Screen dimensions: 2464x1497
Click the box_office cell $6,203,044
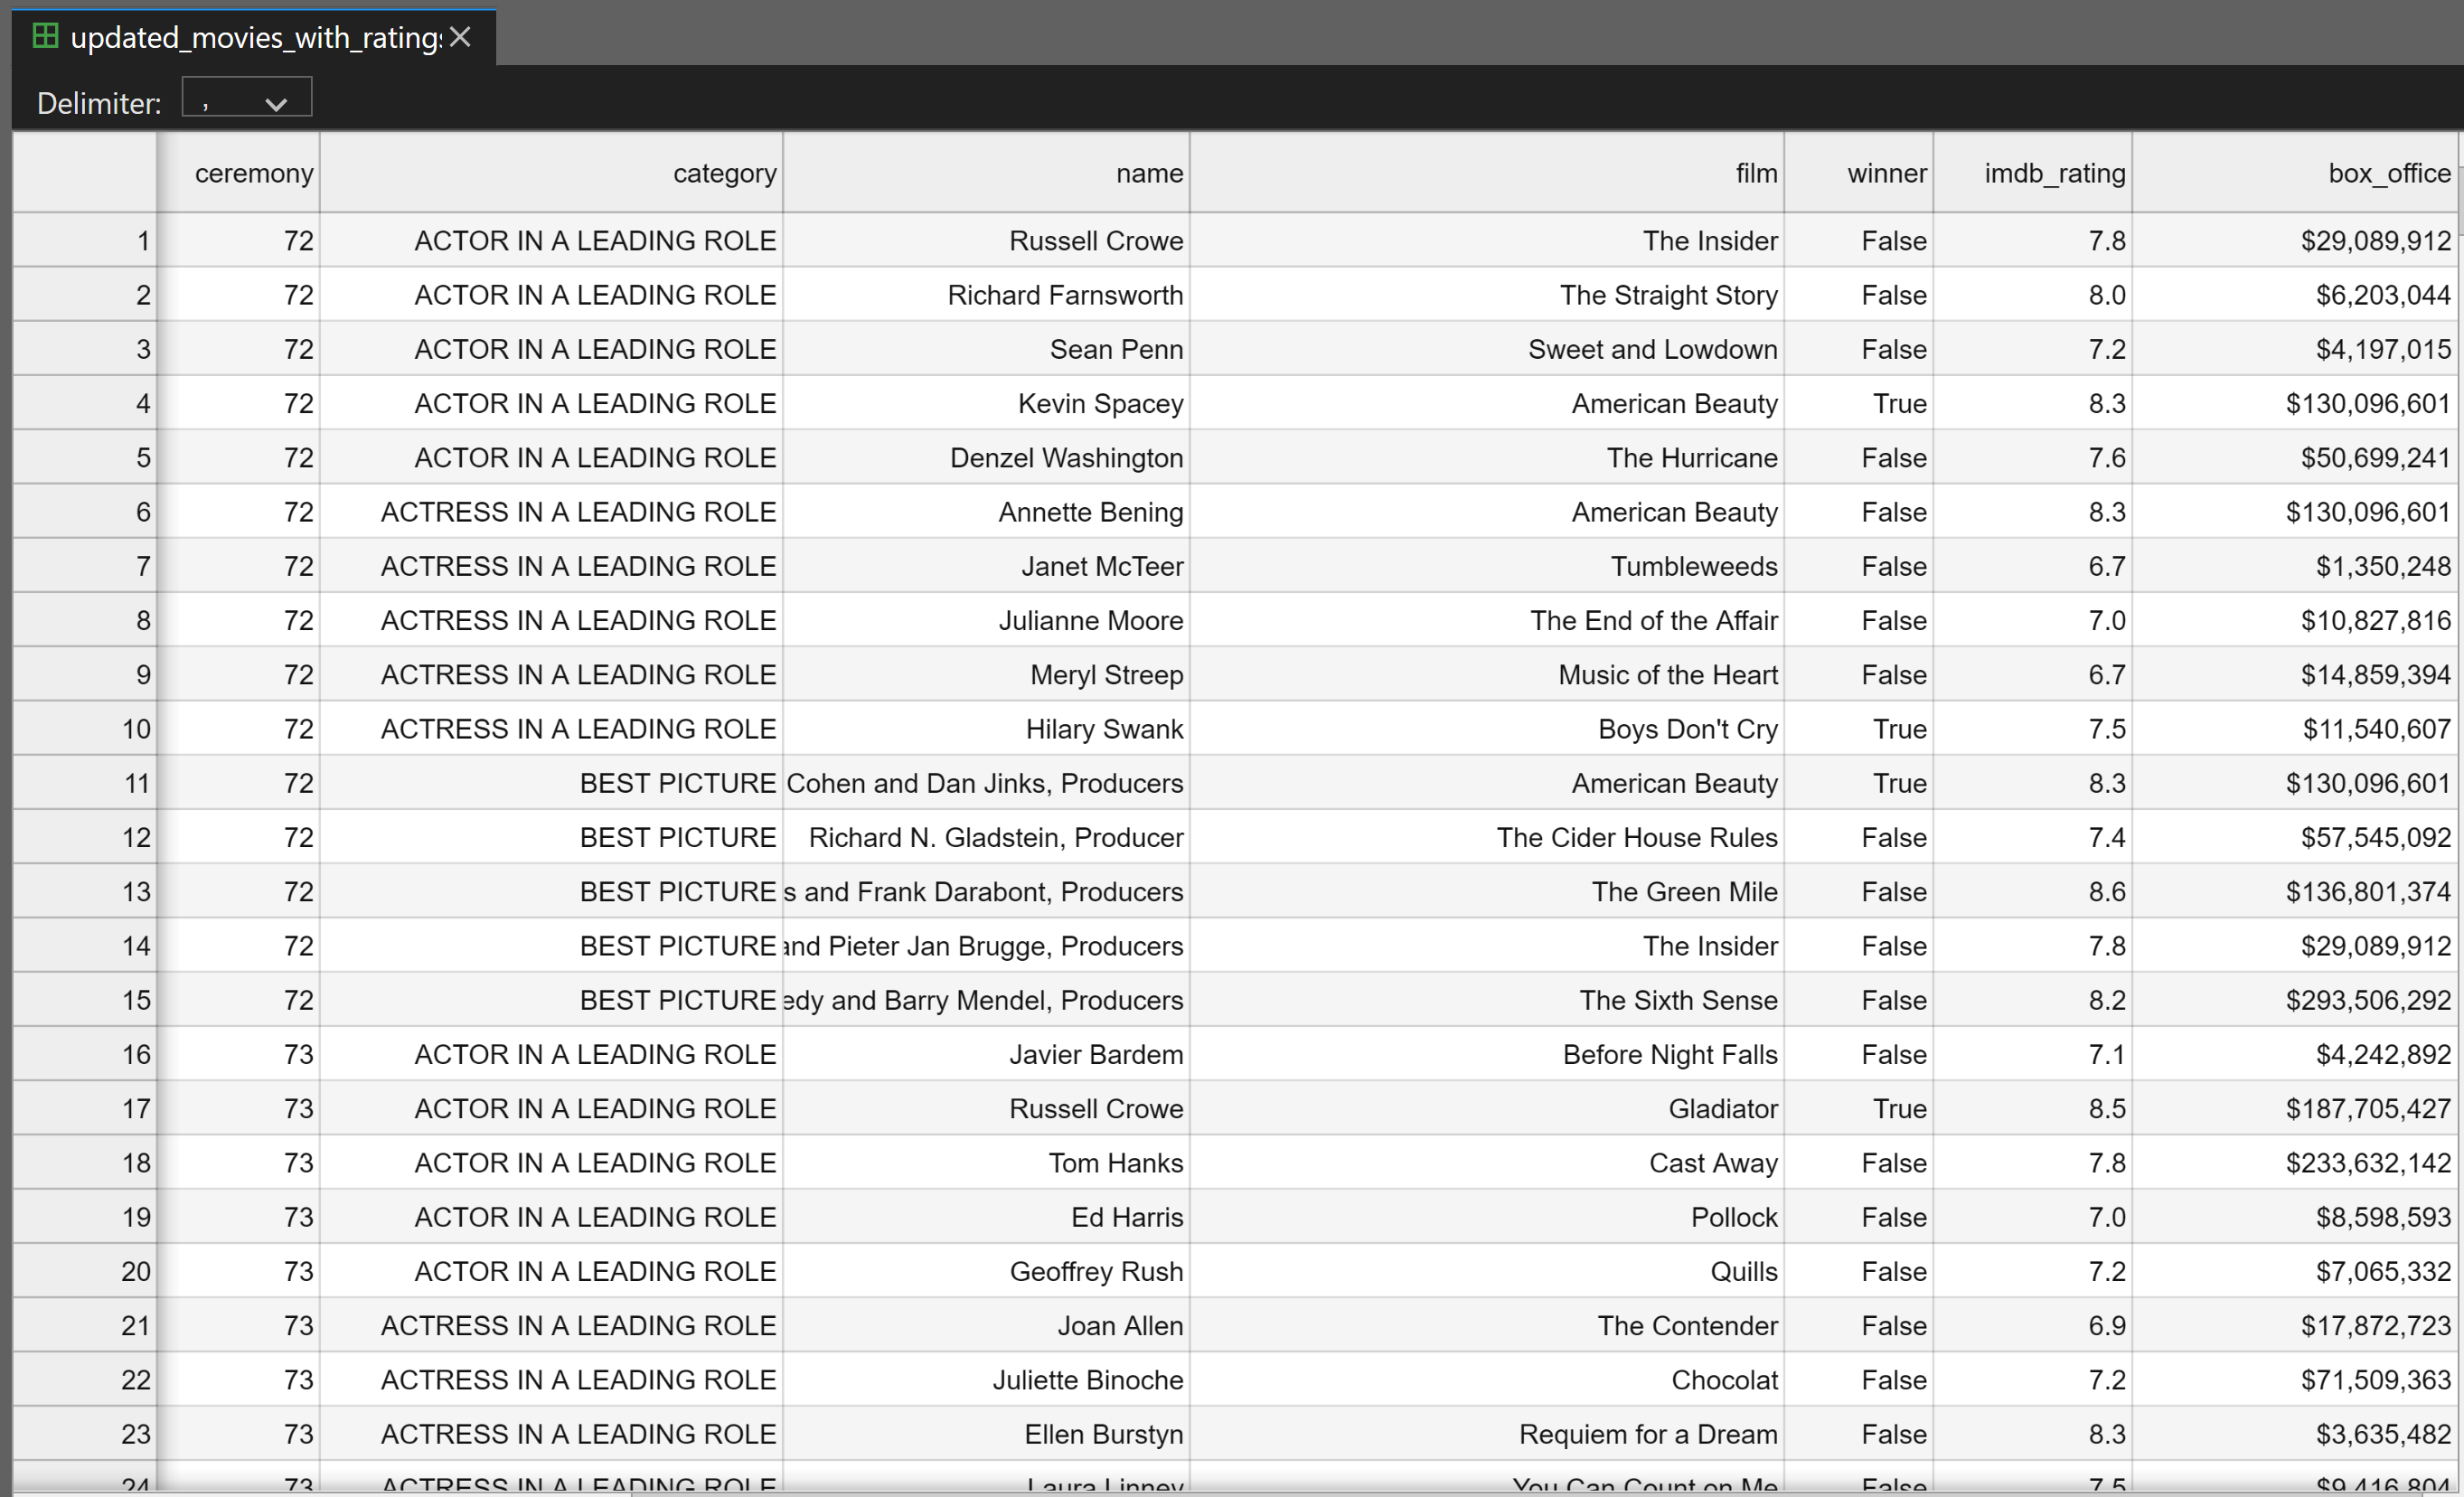2295,295
